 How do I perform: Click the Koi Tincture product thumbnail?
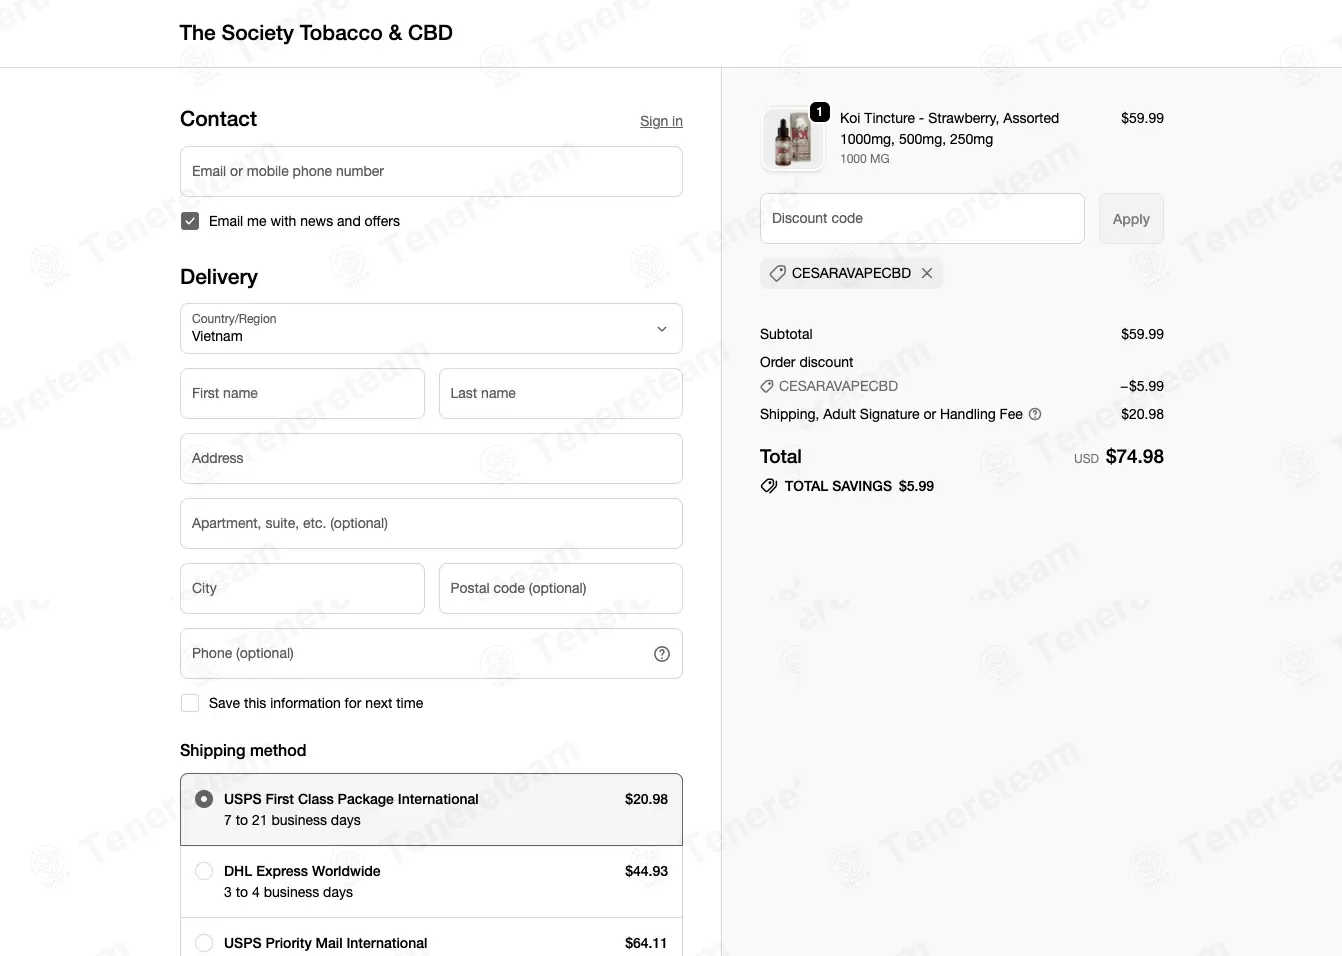click(793, 139)
